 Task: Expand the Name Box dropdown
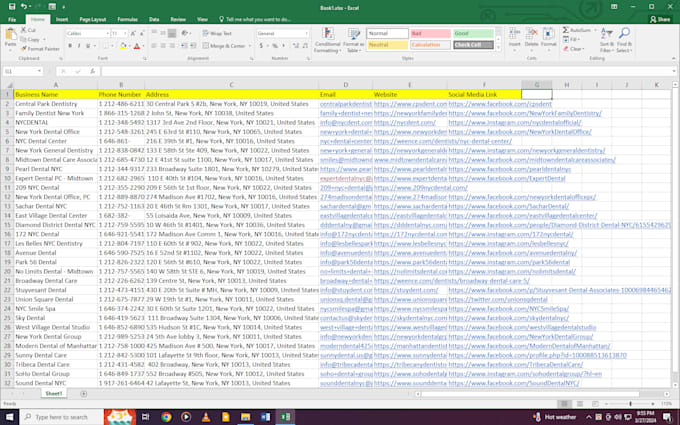pyautogui.click(x=39, y=71)
